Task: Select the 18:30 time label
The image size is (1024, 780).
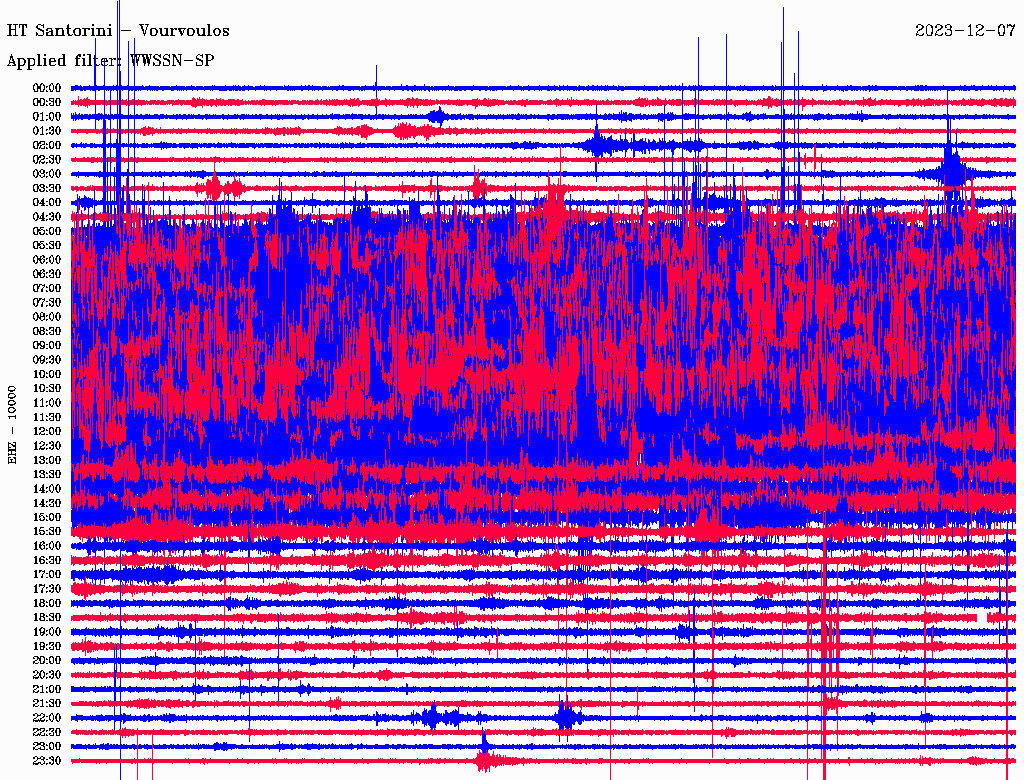Action: 47,618
